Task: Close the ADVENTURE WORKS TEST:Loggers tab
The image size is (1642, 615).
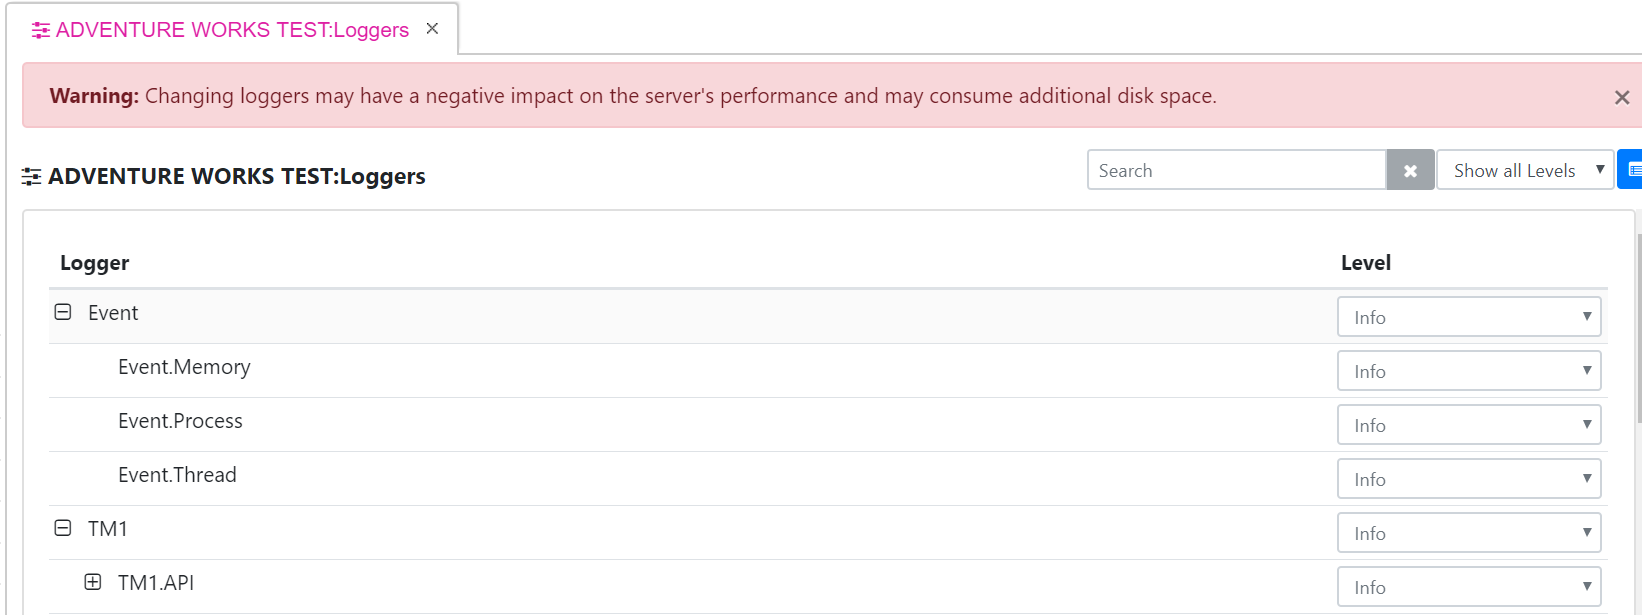Action: 432,29
